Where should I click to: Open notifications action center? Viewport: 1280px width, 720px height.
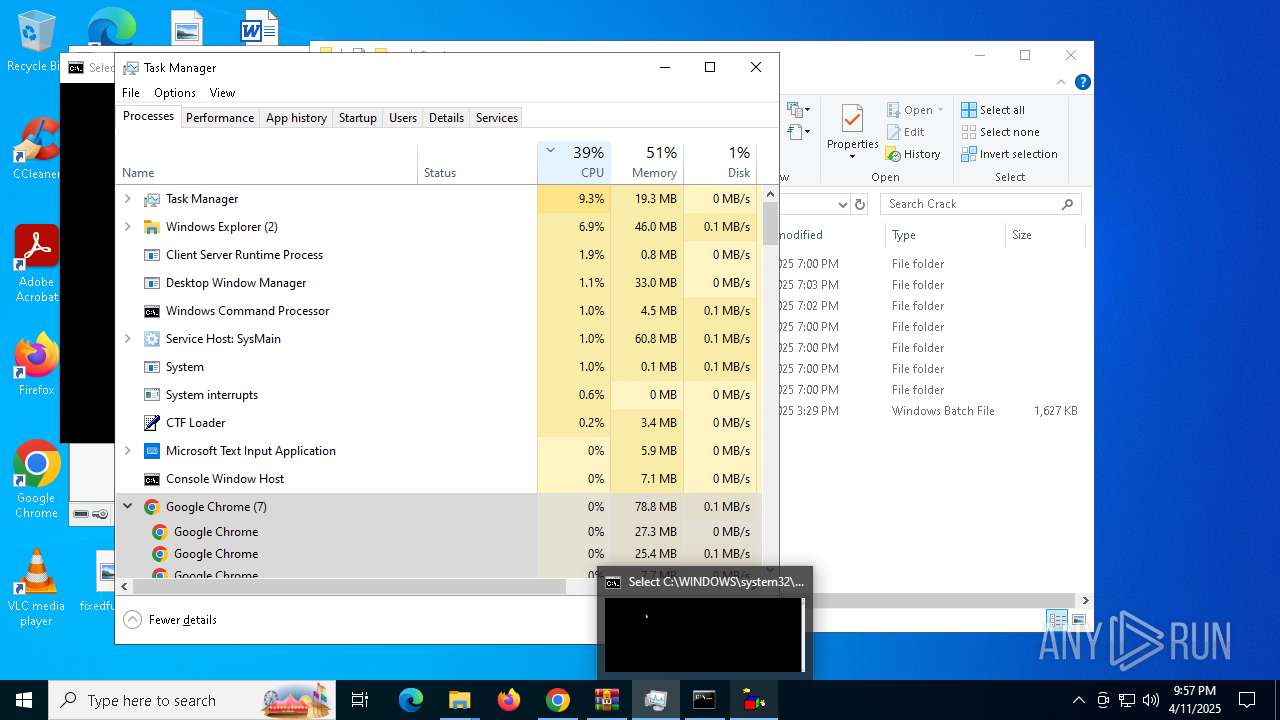click(x=1247, y=700)
